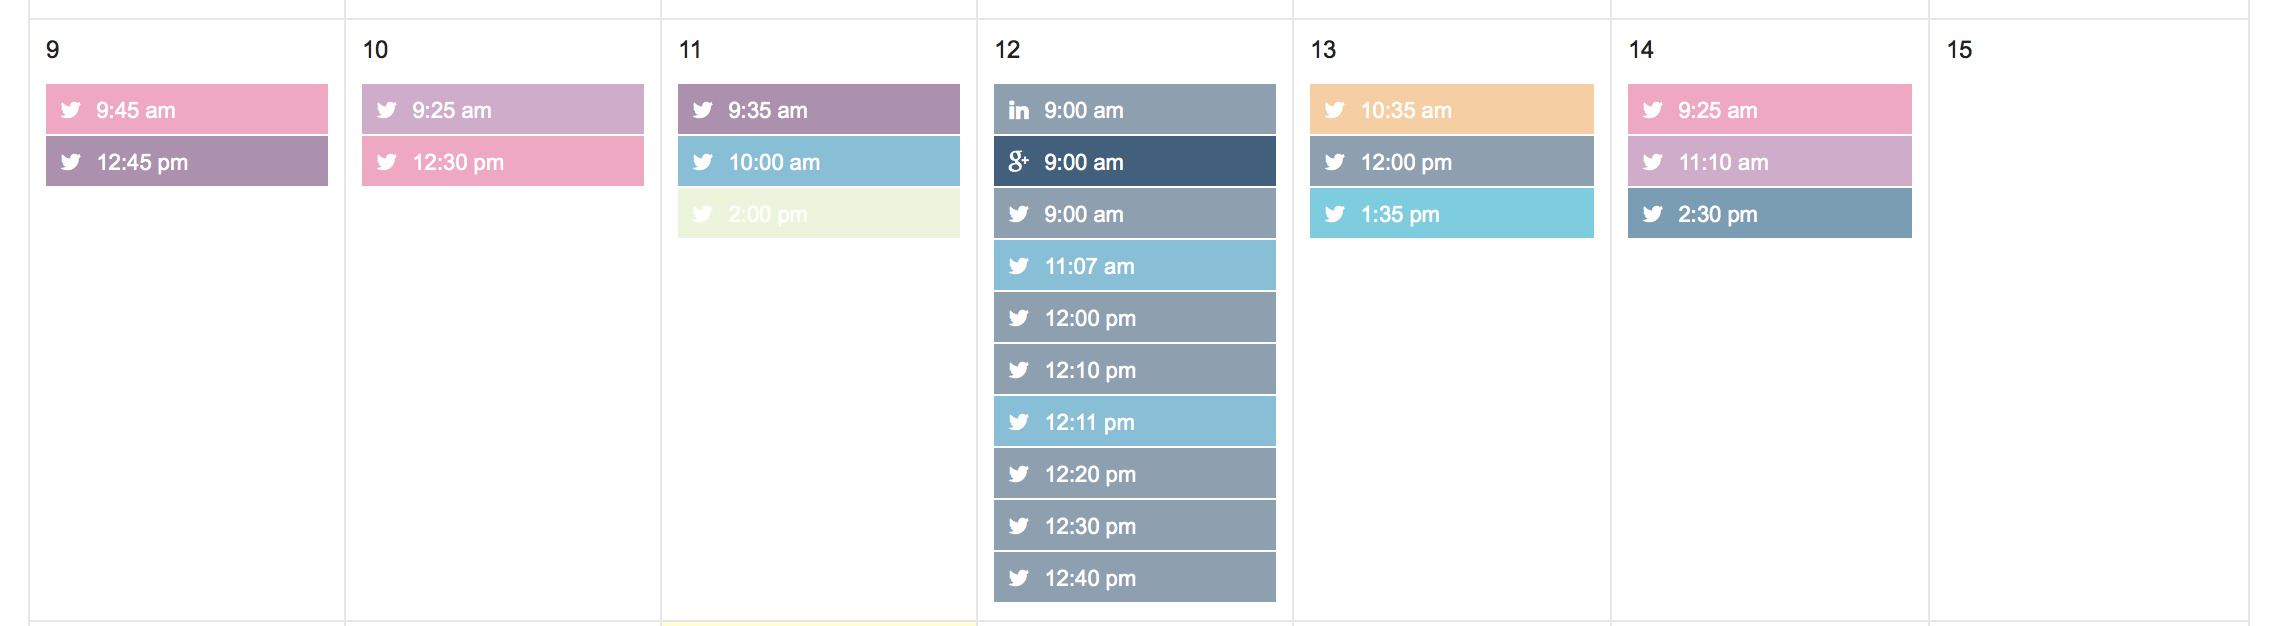
Task: Click Twitter icon on 10:35 am post
Action: (x=1335, y=110)
